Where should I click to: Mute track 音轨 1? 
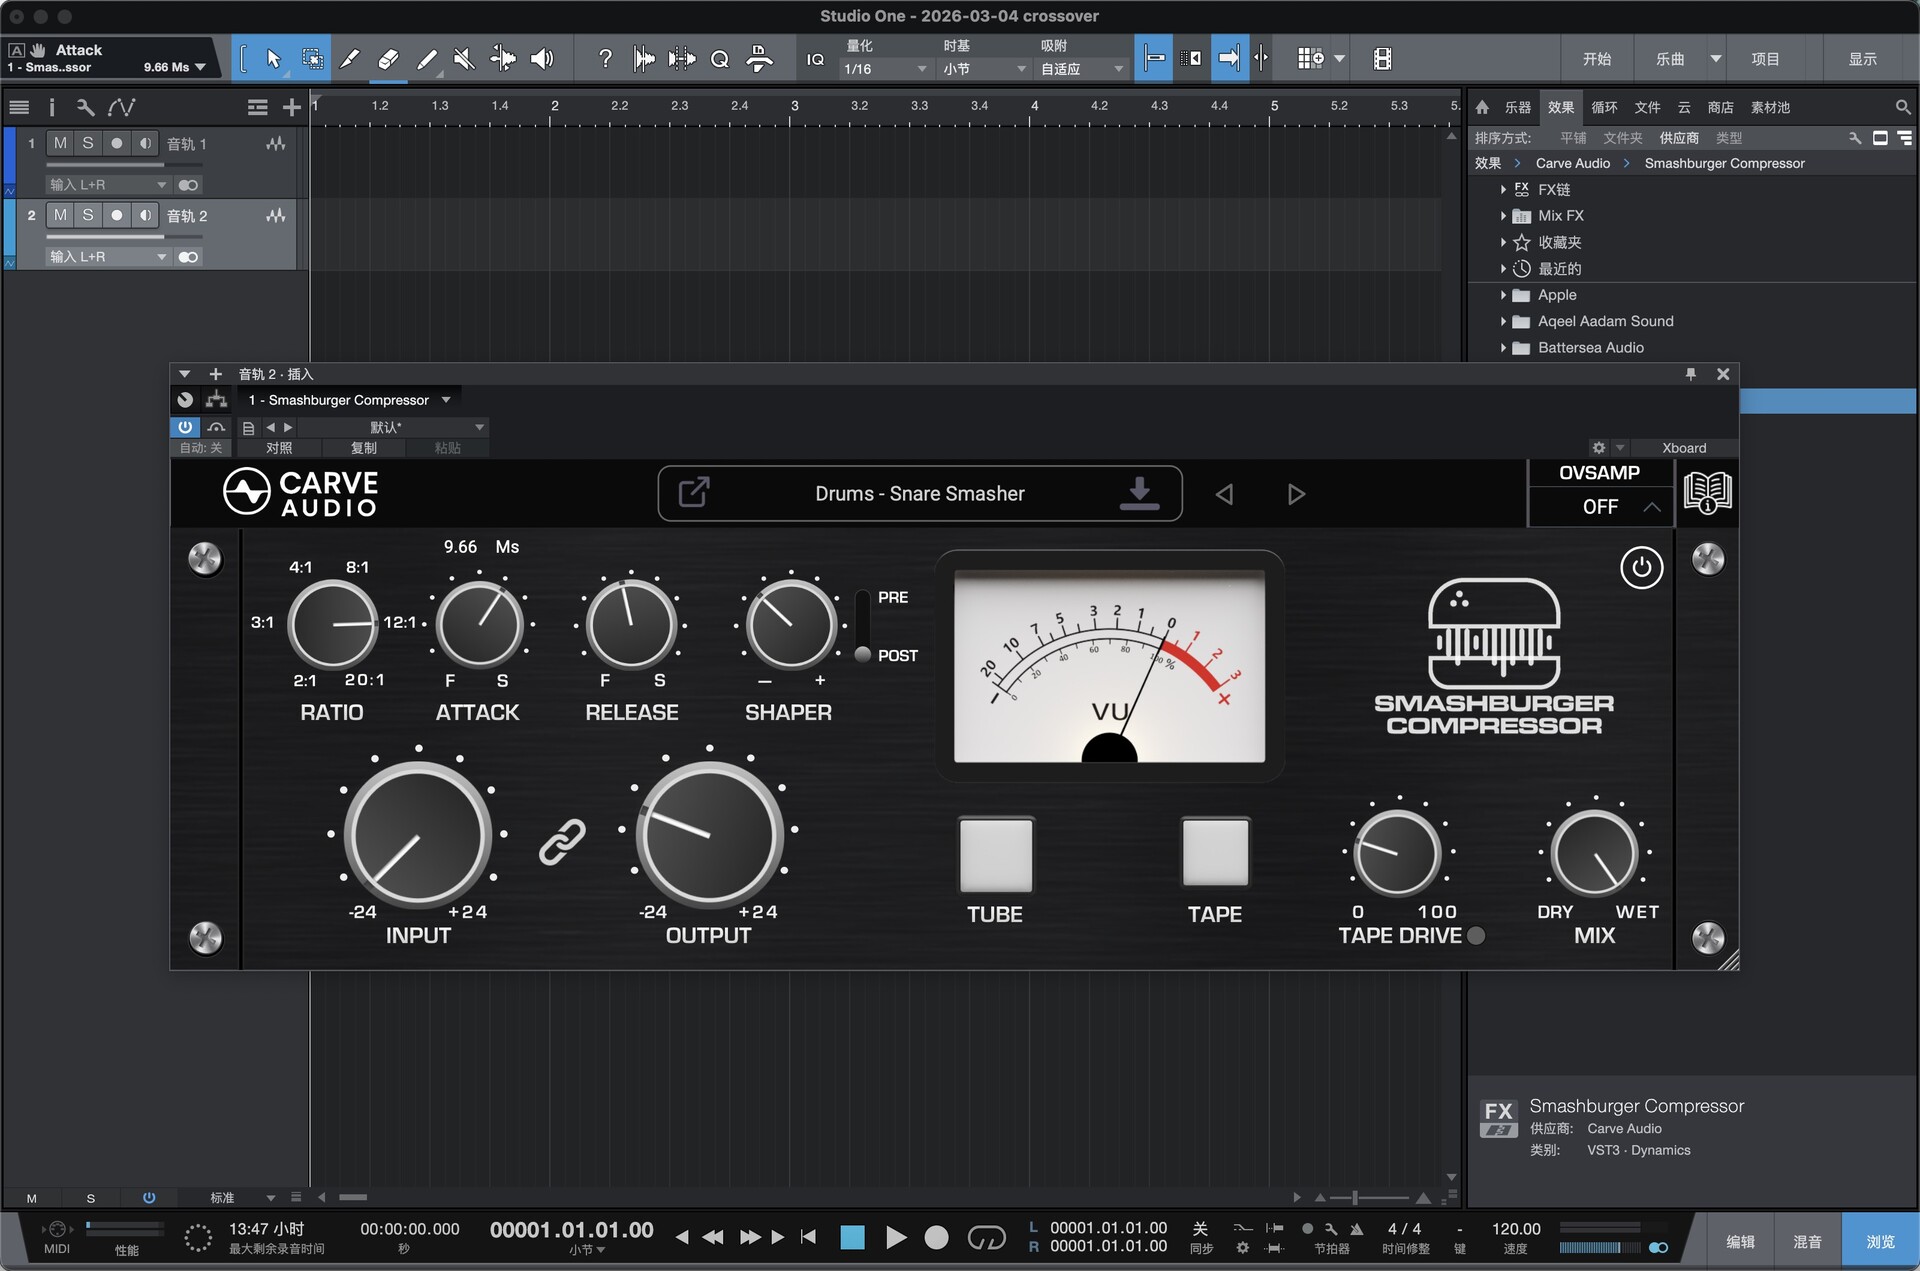click(59, 143)
